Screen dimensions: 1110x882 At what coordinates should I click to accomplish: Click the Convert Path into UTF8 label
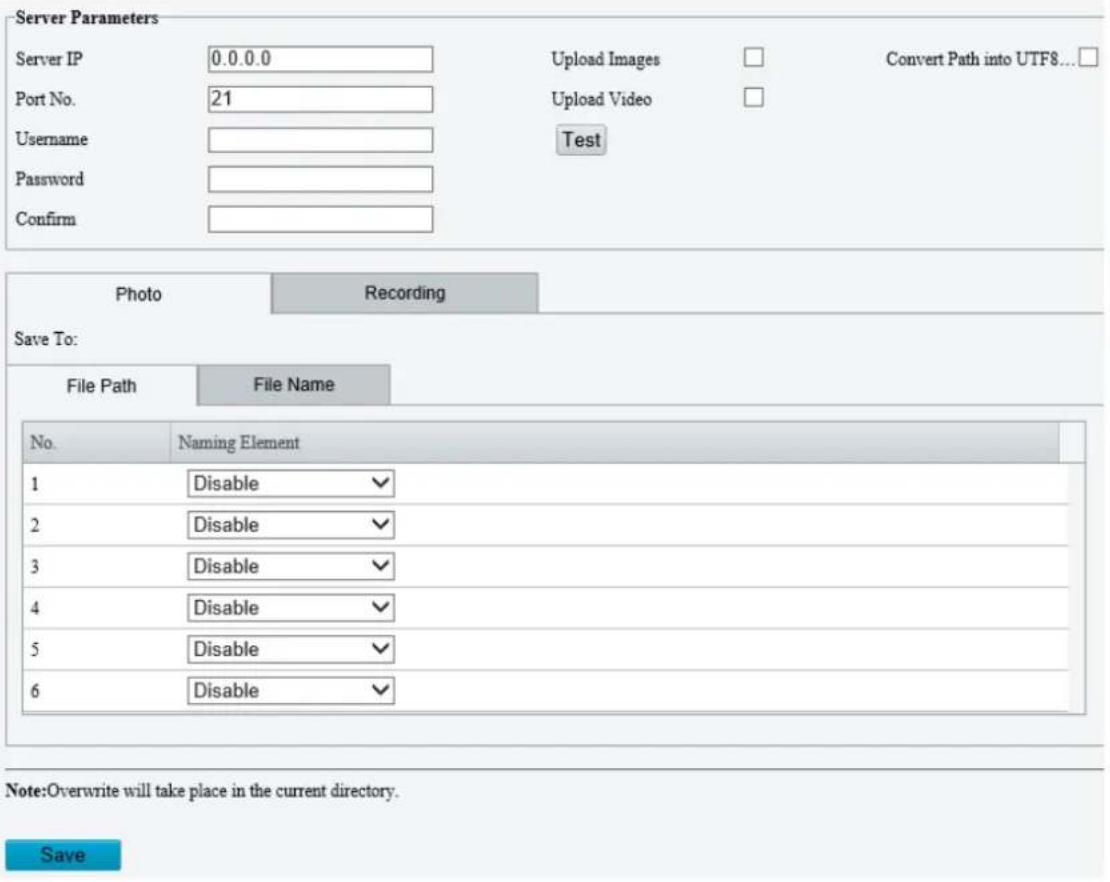coord(980,59)
